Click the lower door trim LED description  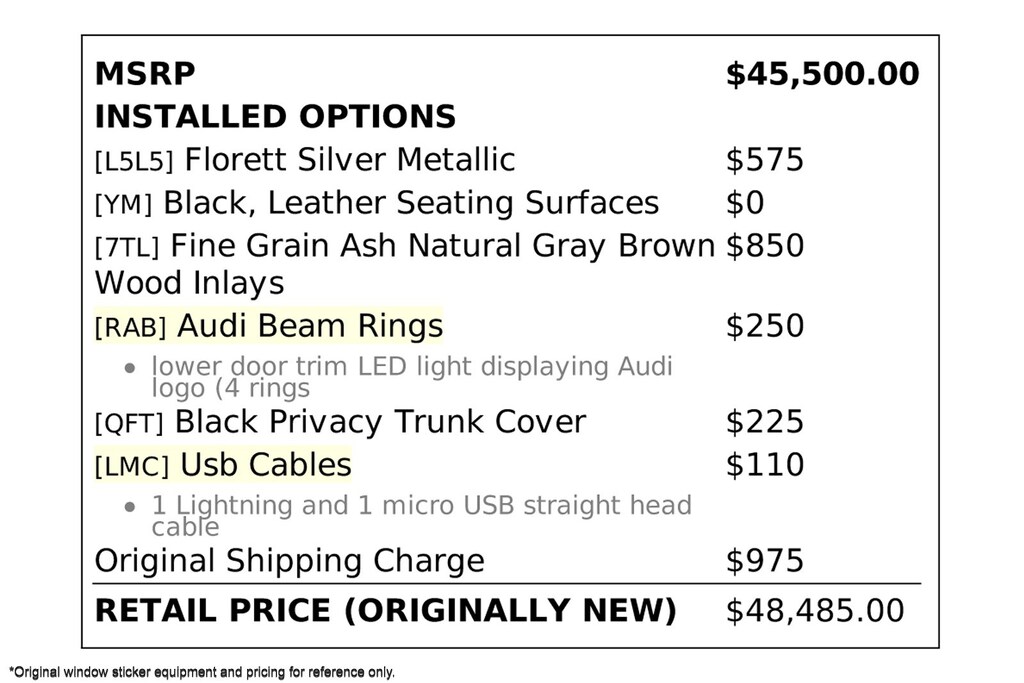pyautogui.click(x=412, y=377)
